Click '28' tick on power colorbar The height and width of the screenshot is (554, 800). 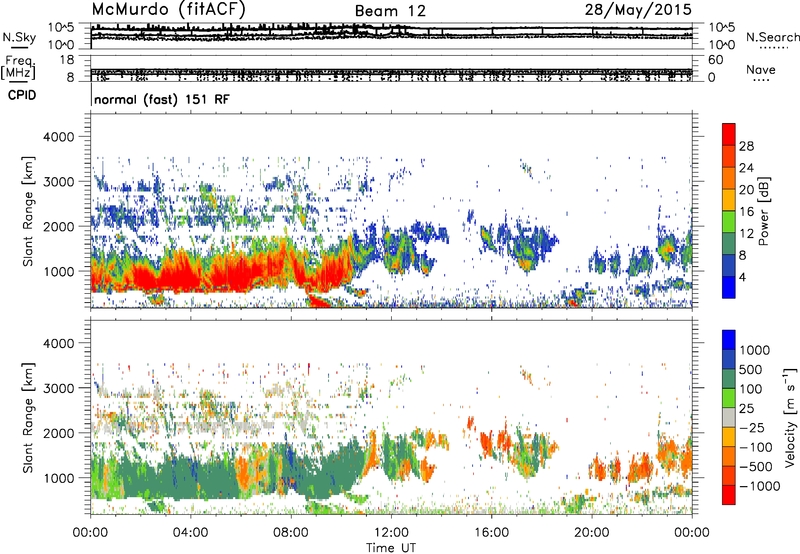coord(746,146)
